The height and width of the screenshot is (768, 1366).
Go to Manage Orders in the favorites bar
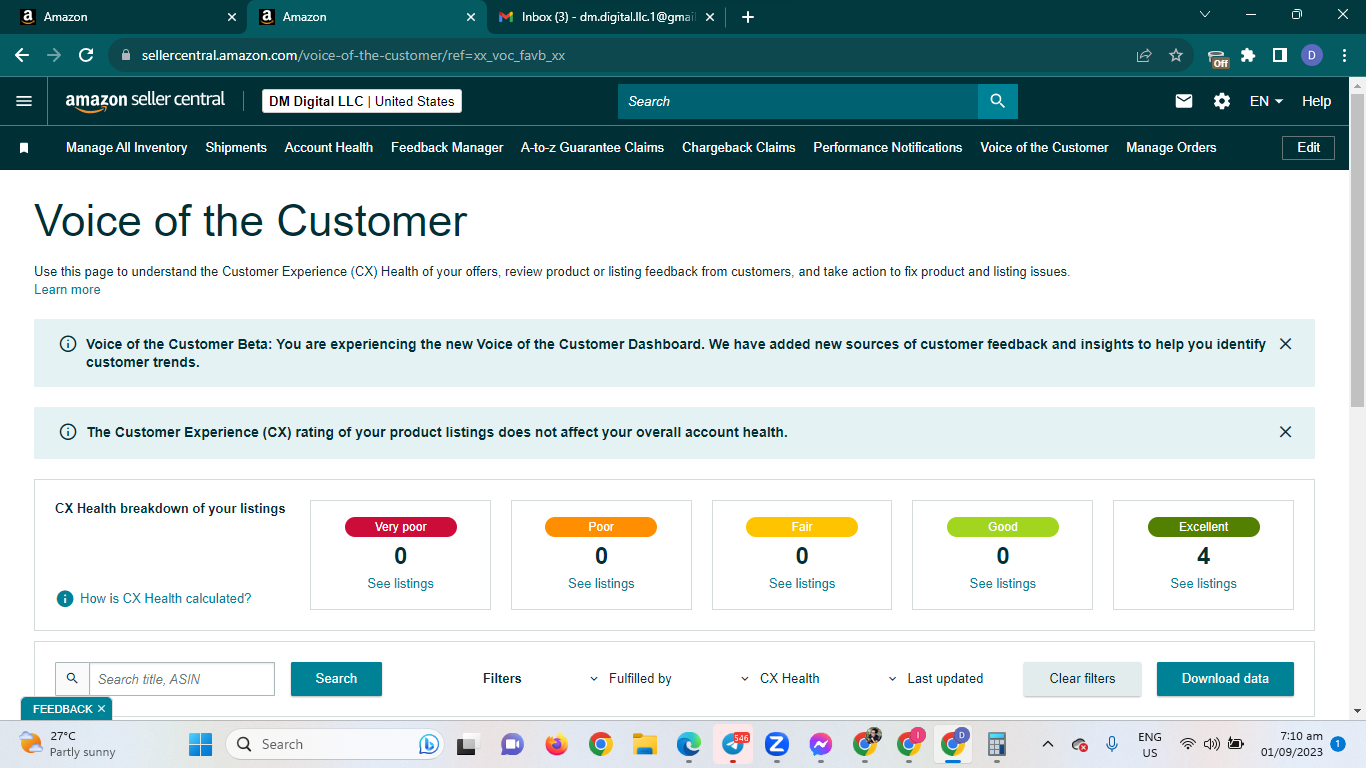(1171, 148)
